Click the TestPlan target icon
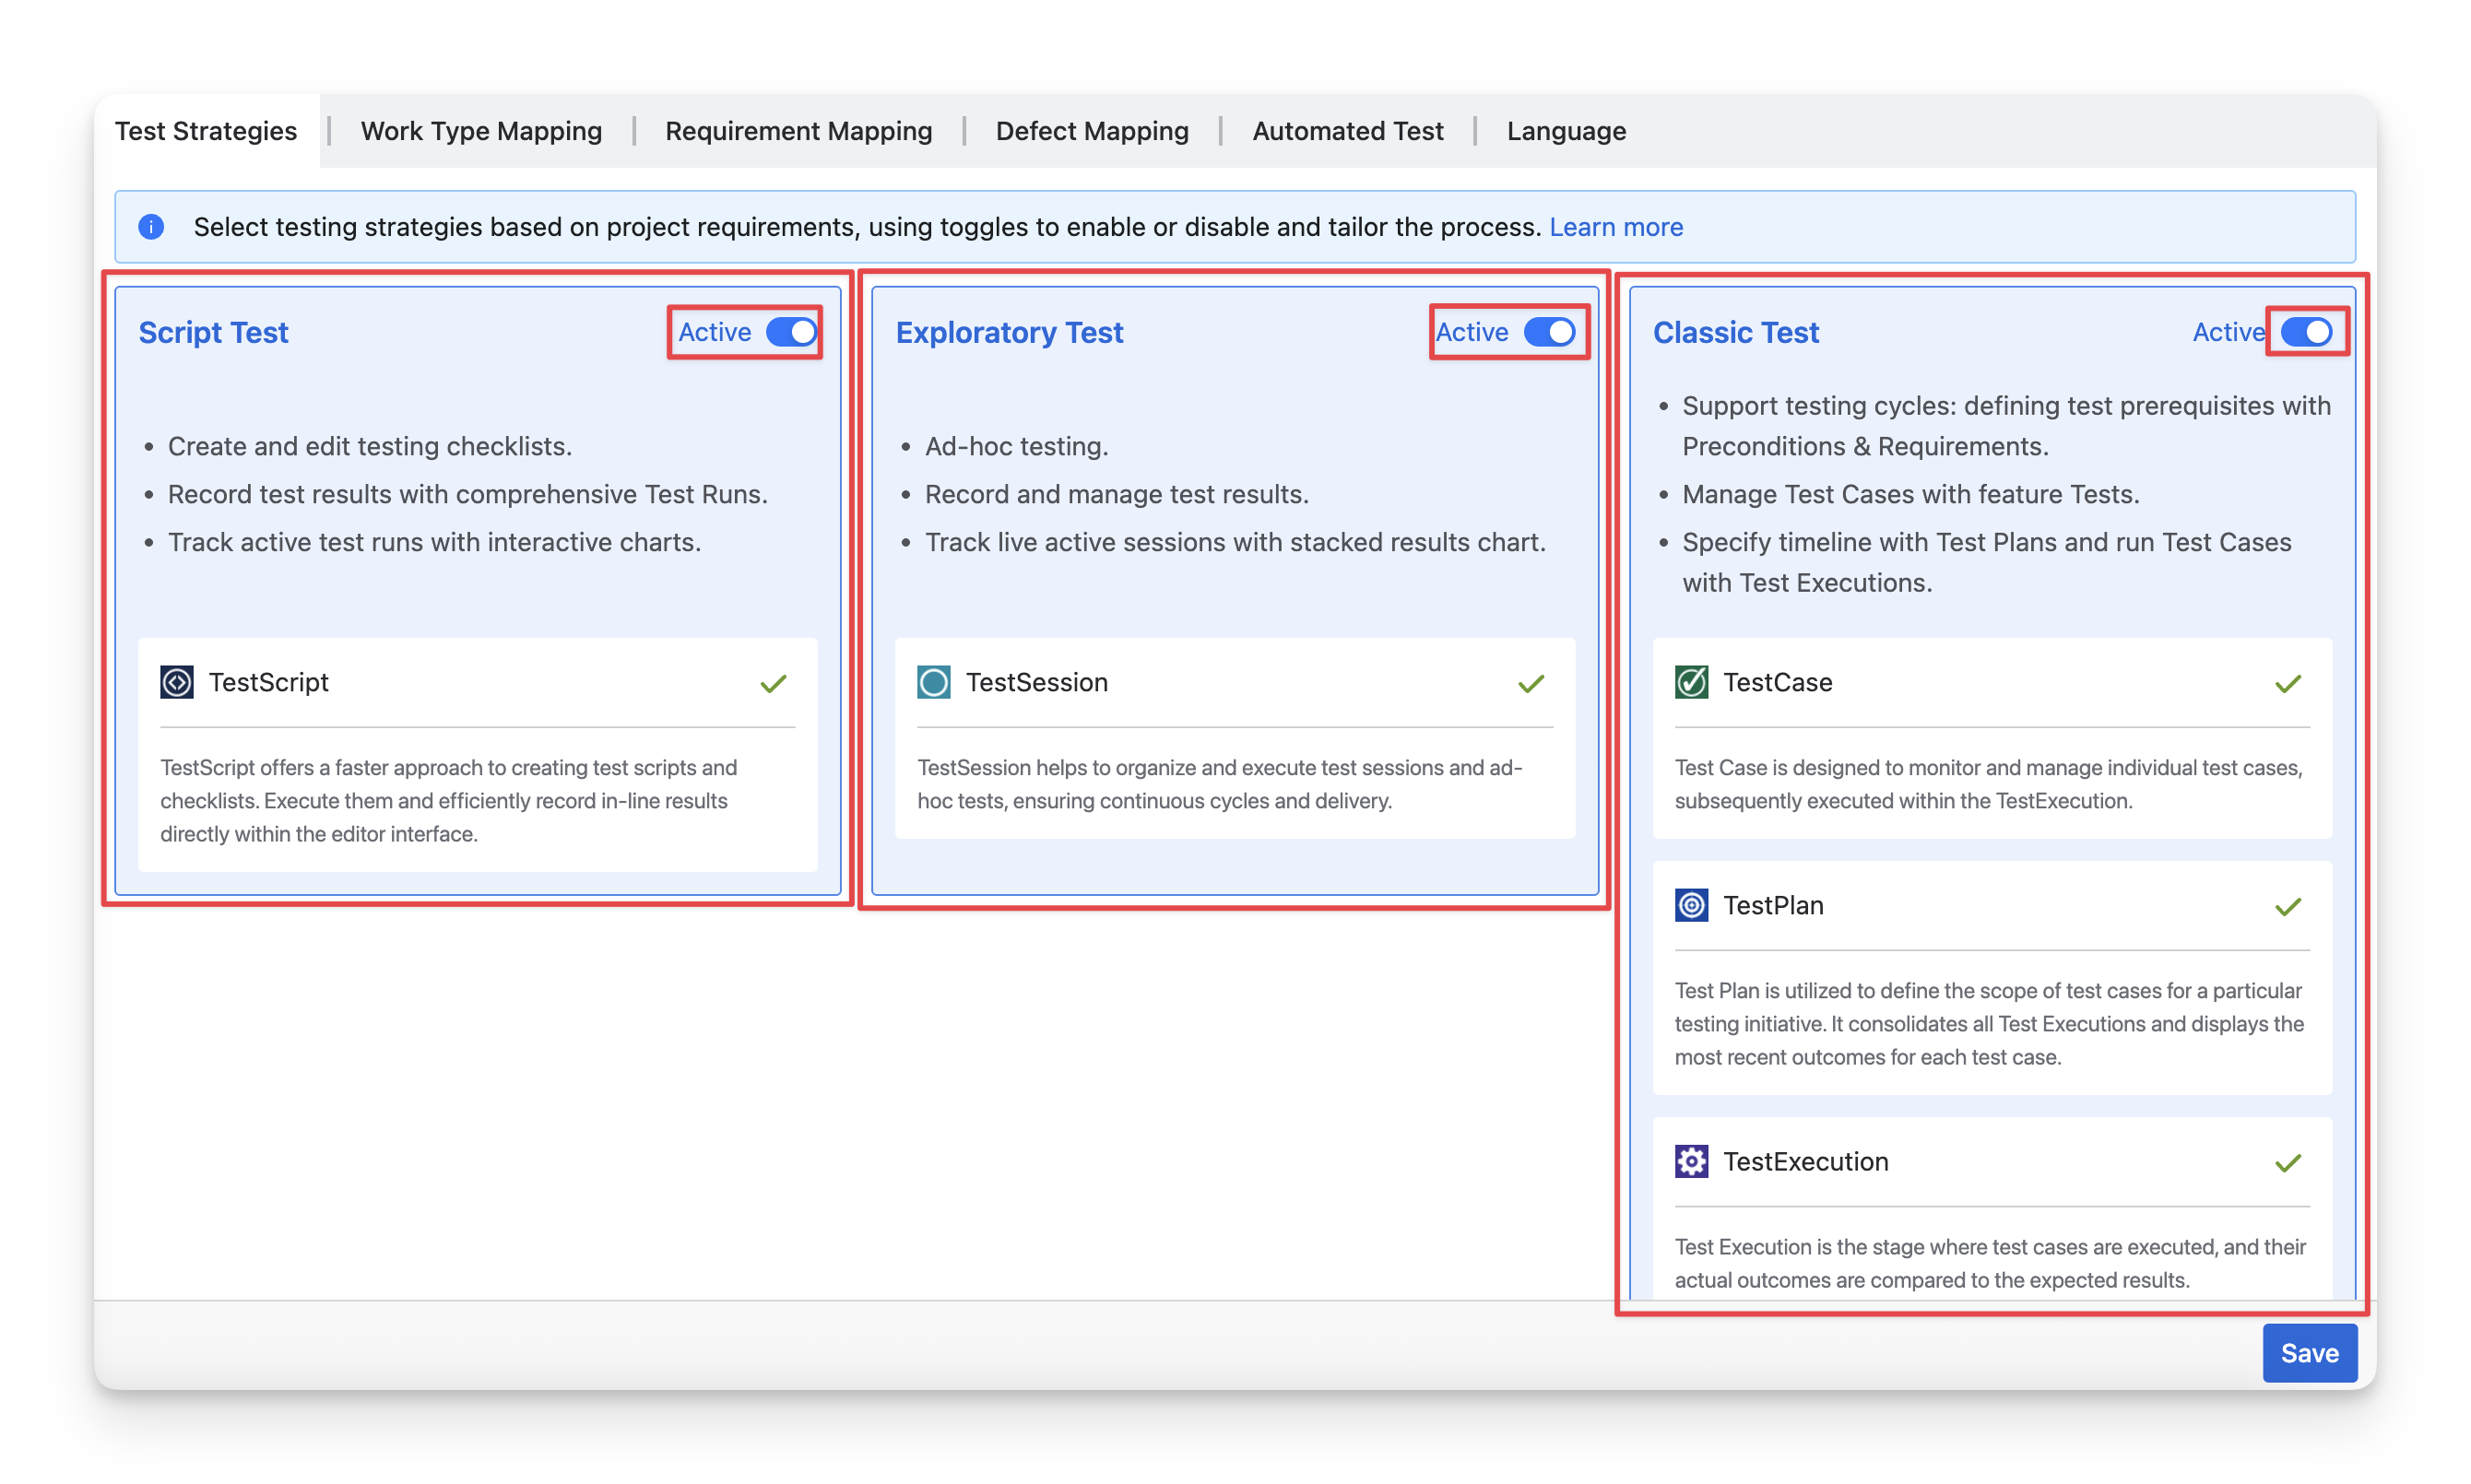The height and width of the screenshot is (1484, 2471). click(x=1691, y=905)
